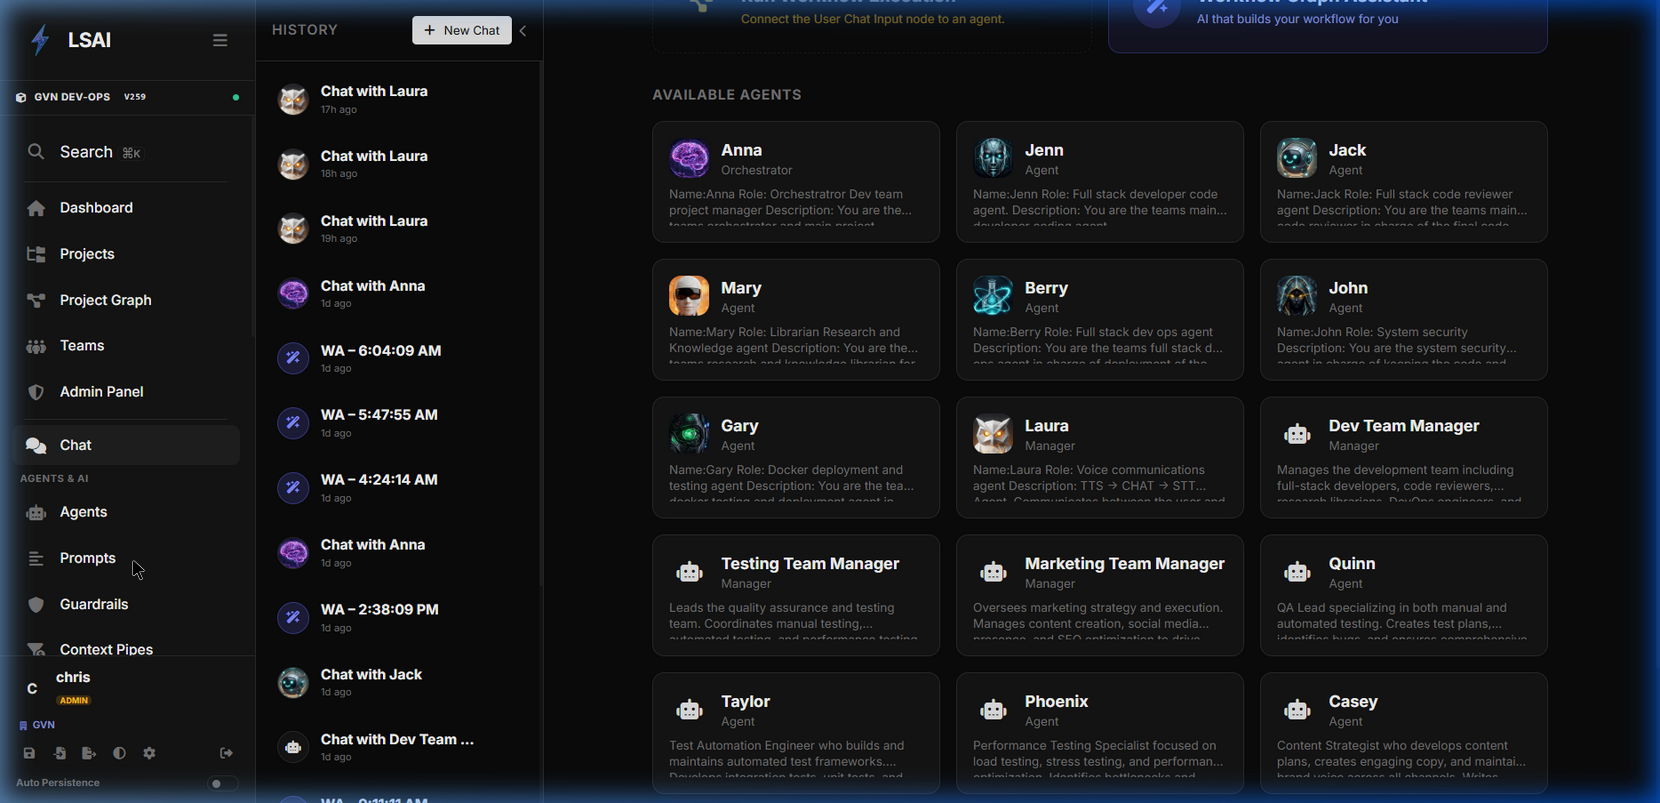
Task: Select the Anna Orchestrator agent card
Action: tap(796, 182)
